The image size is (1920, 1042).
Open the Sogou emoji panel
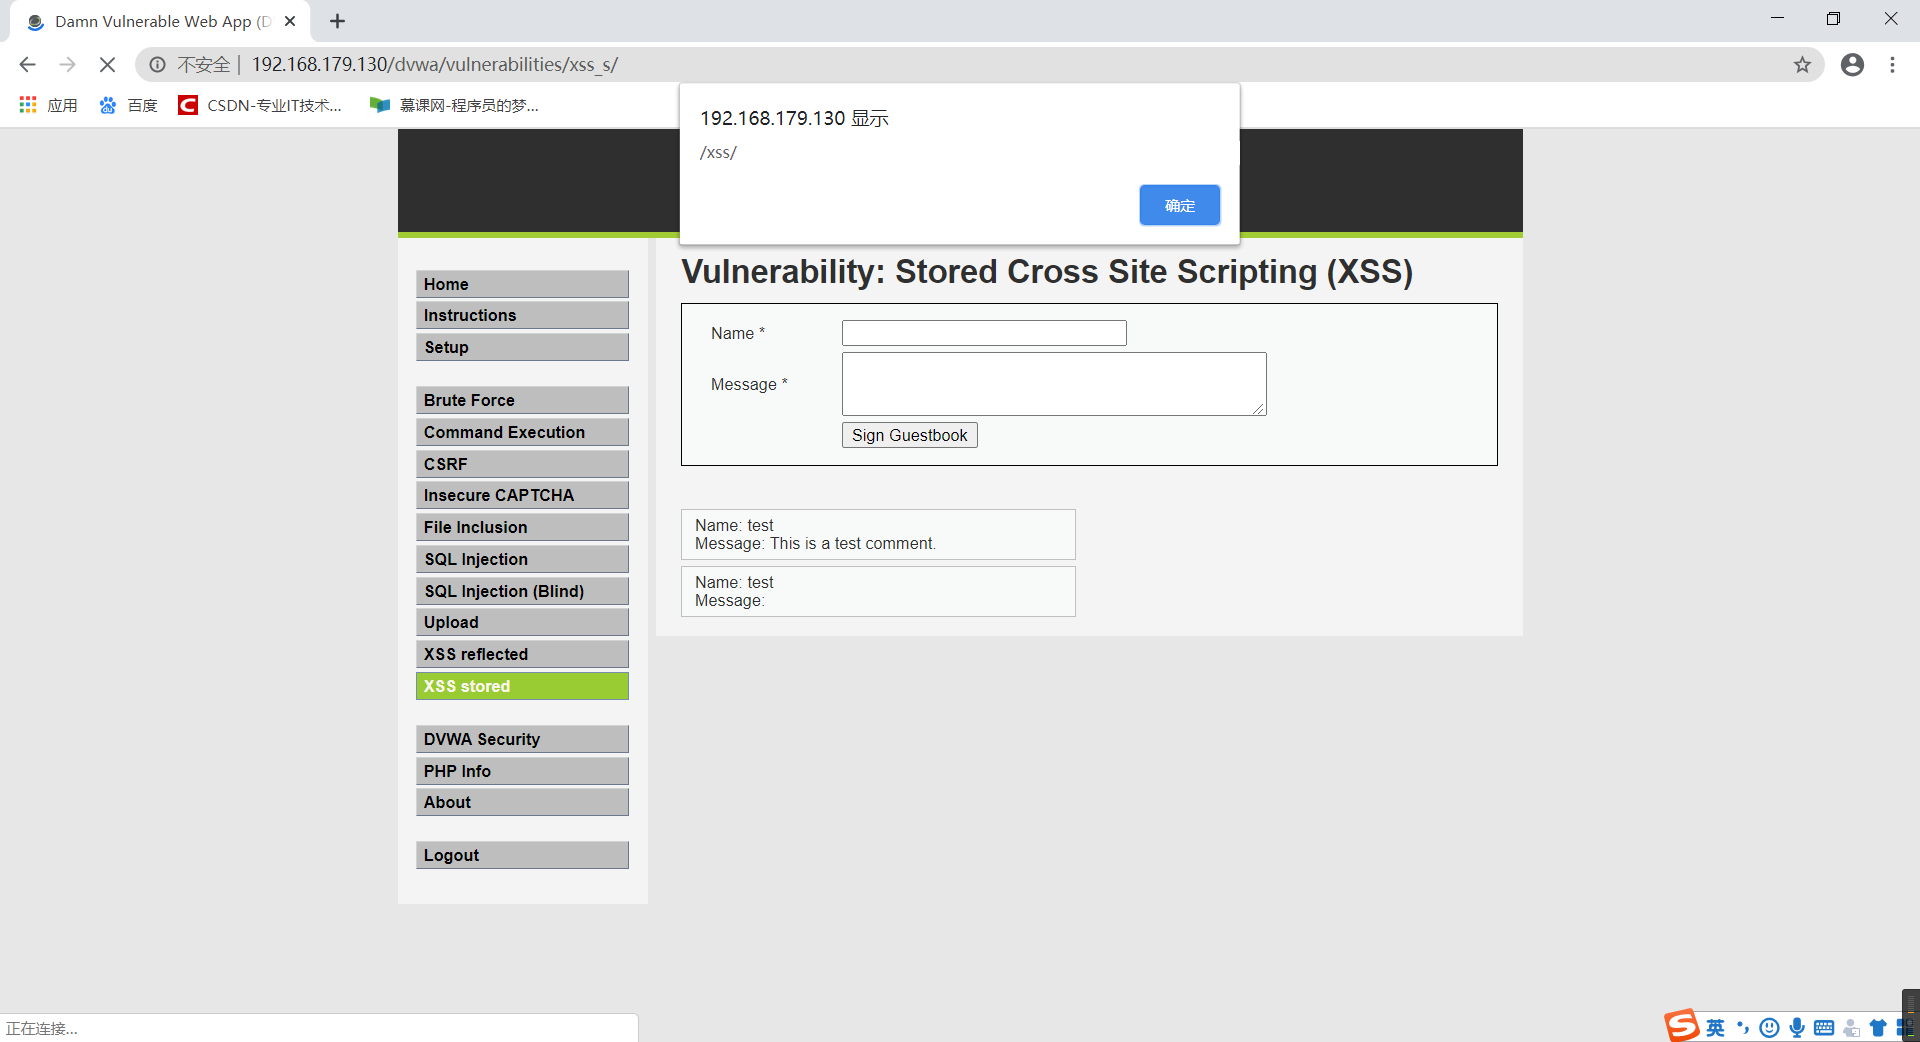tap(1770, 1028)
